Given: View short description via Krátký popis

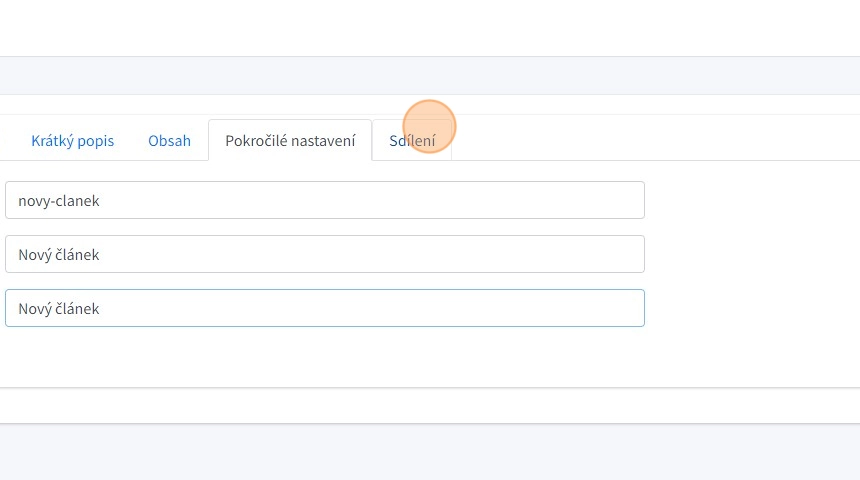Looking at the screenshot, I should click(72, 141).
